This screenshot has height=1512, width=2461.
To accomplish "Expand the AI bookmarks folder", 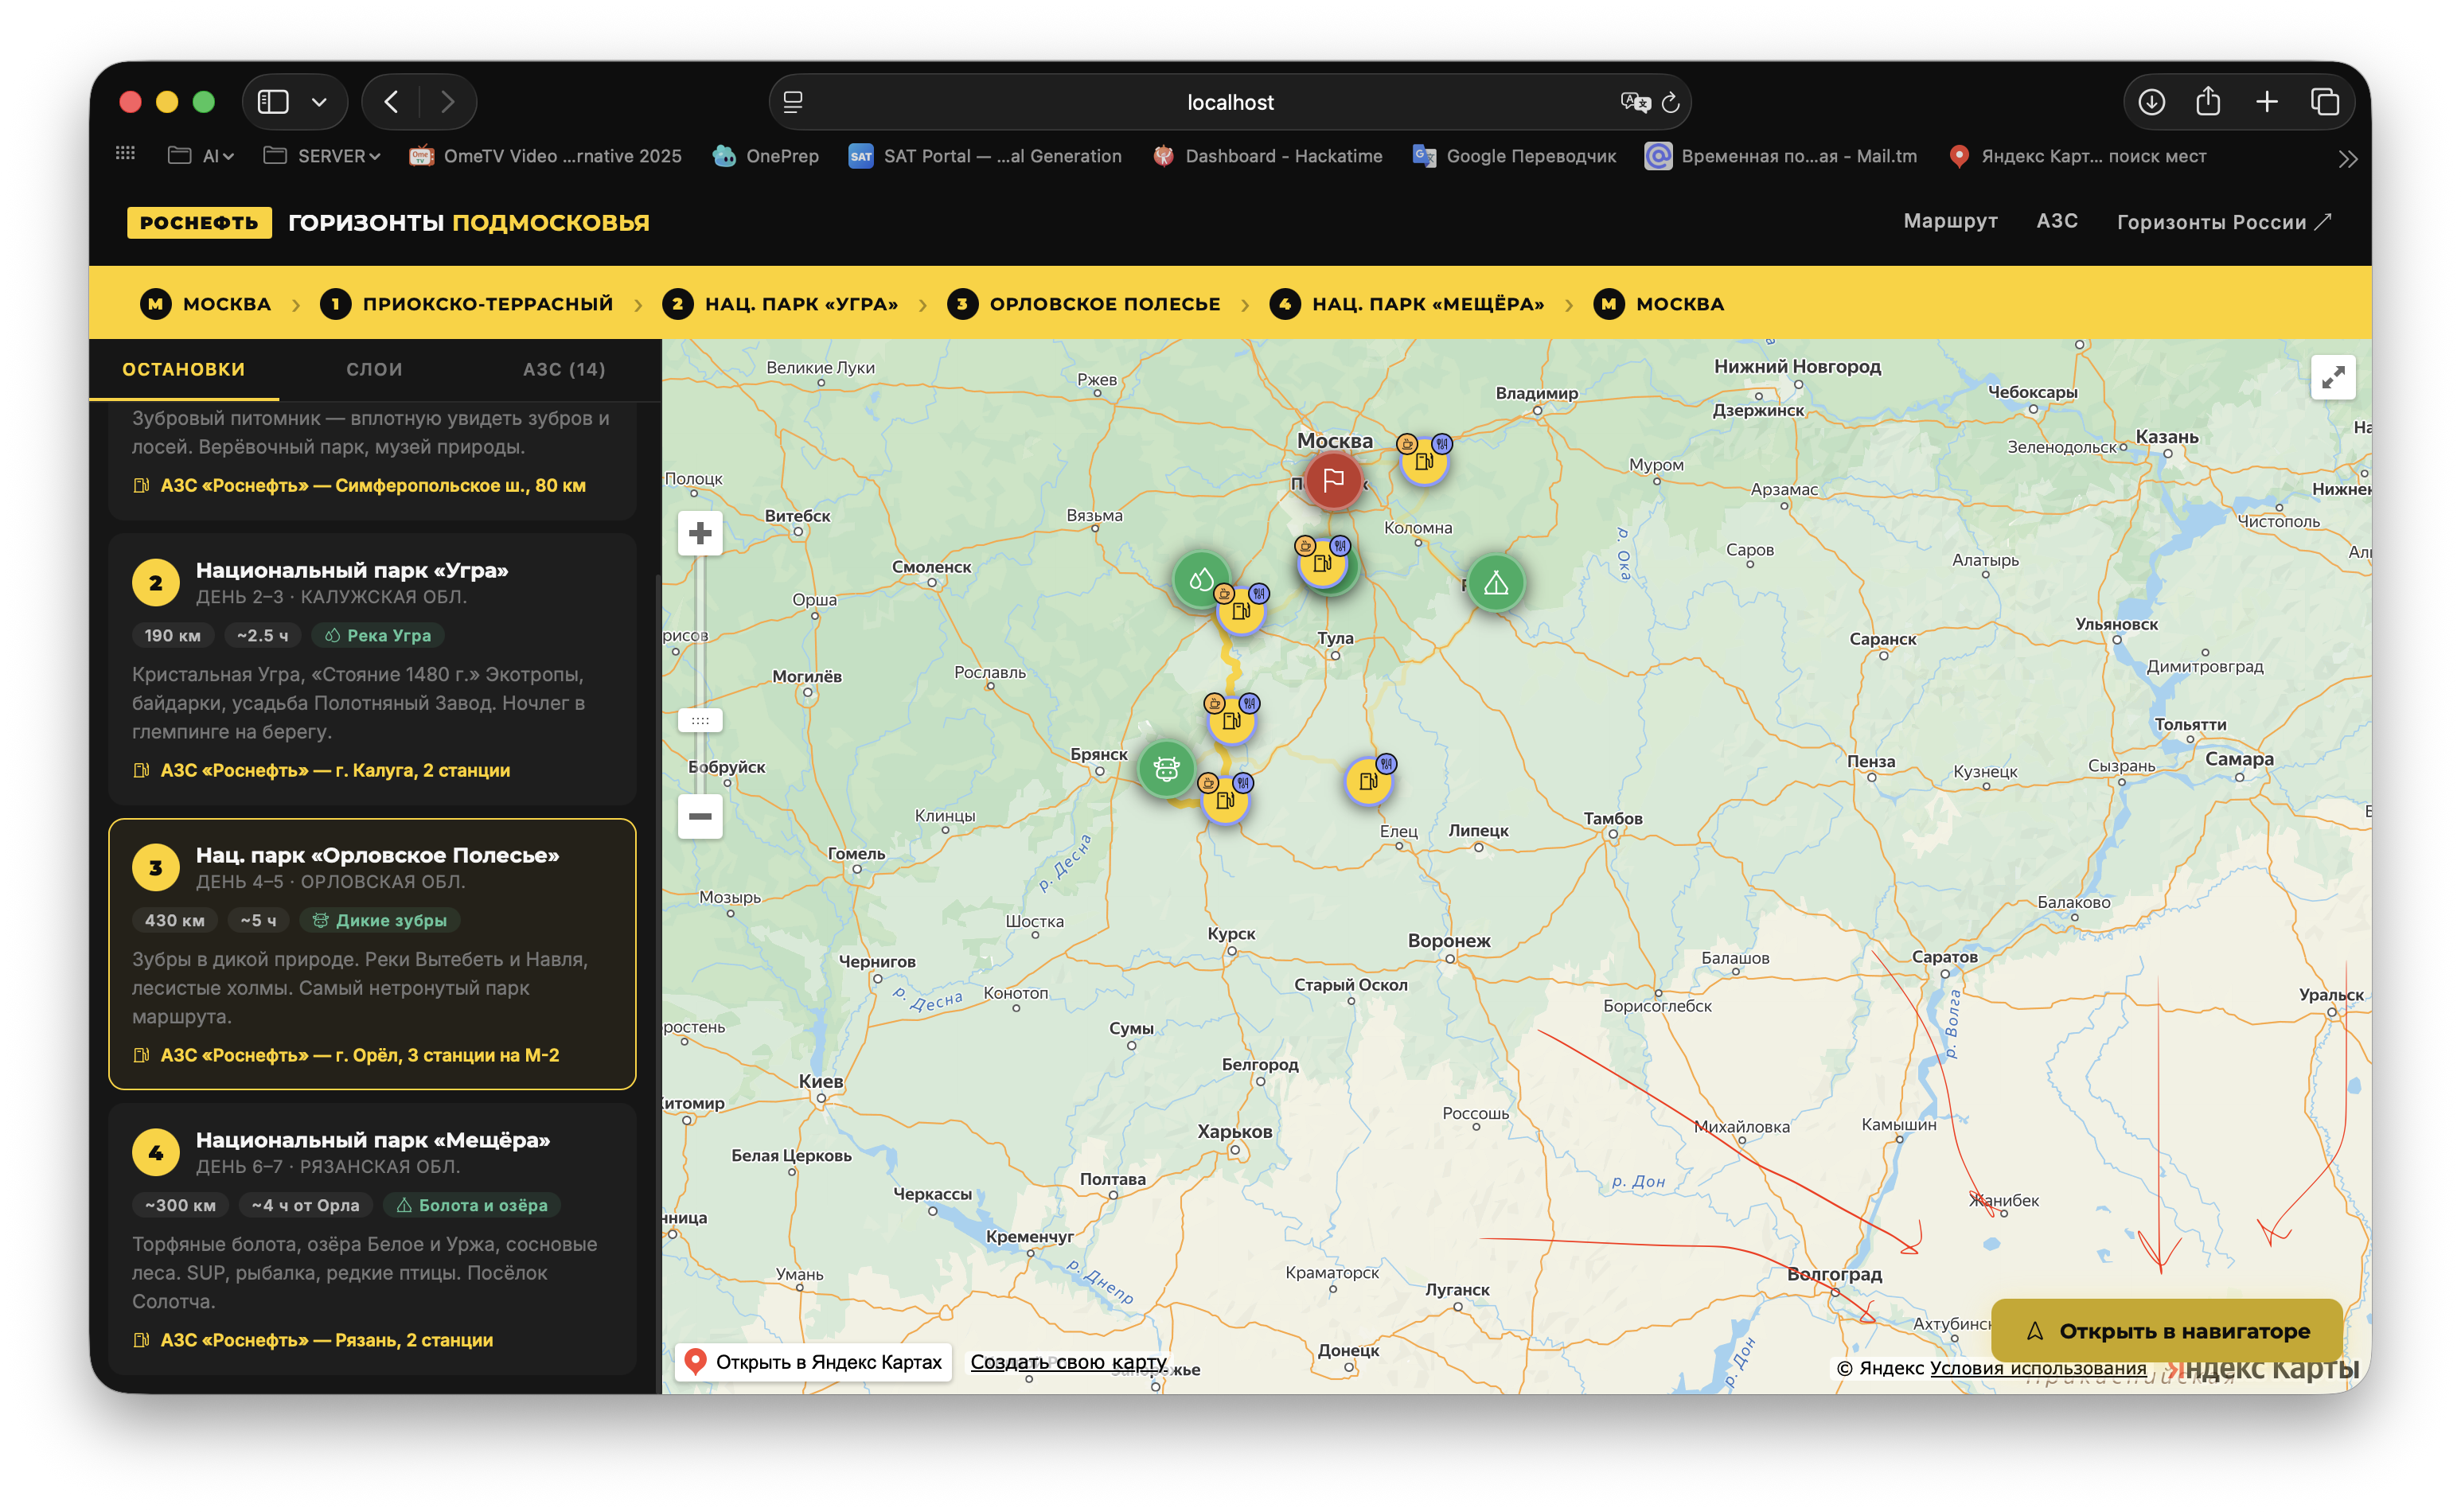I will (x=201, y=156).
